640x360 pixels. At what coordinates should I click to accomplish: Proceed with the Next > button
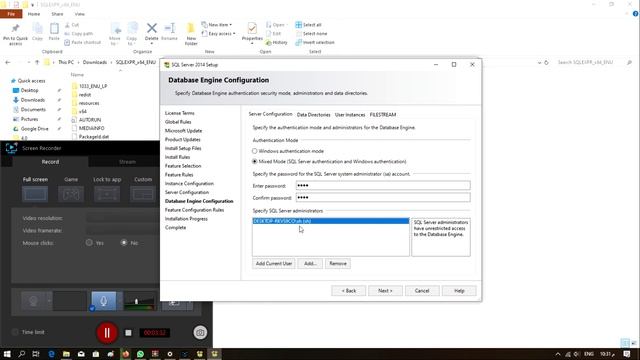point(385,291)
